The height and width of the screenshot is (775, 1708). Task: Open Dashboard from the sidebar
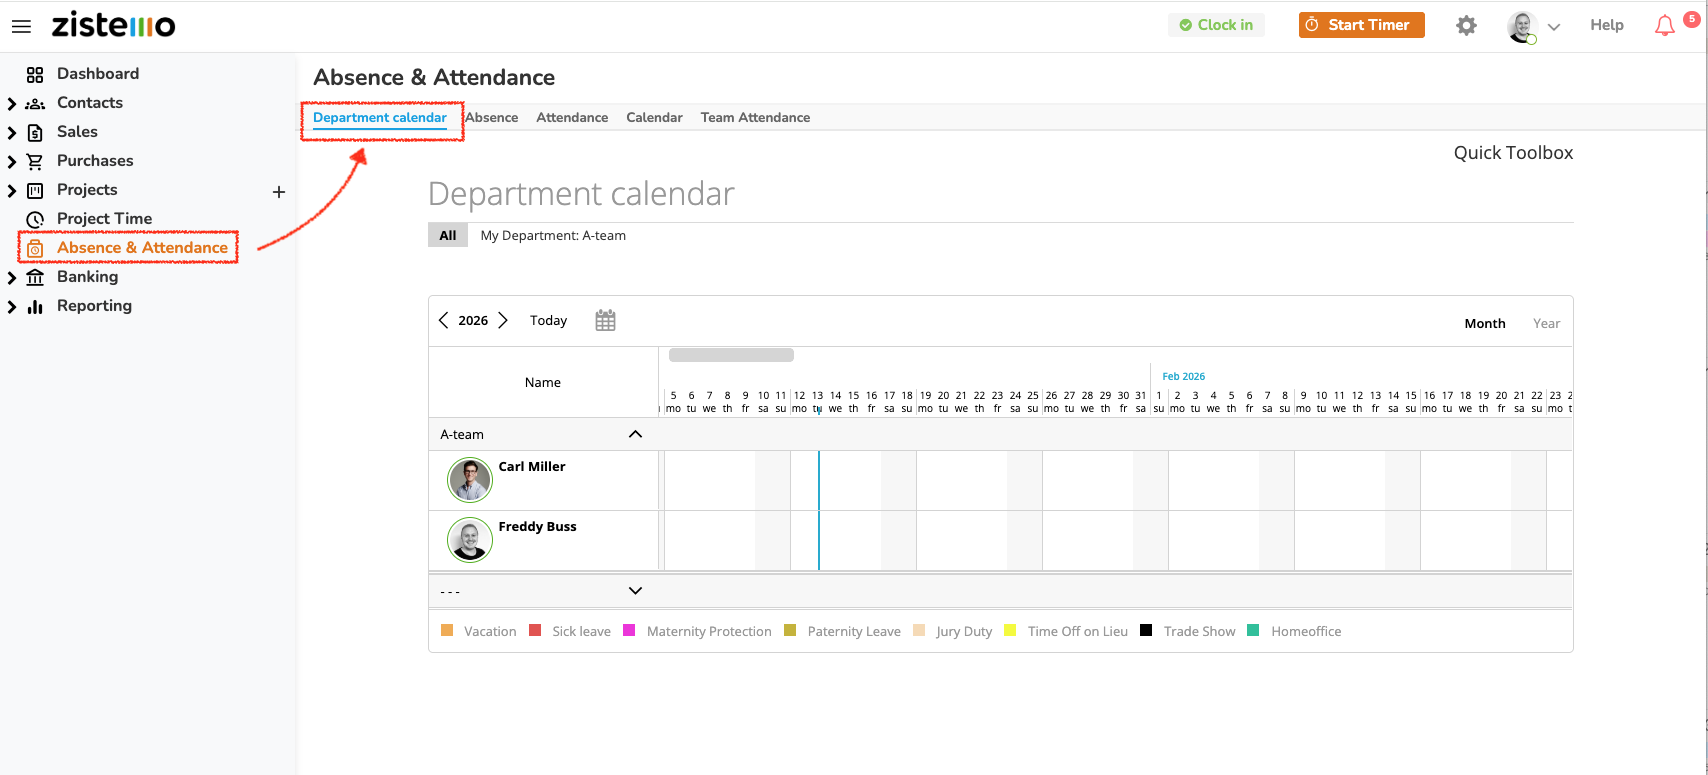97,74
